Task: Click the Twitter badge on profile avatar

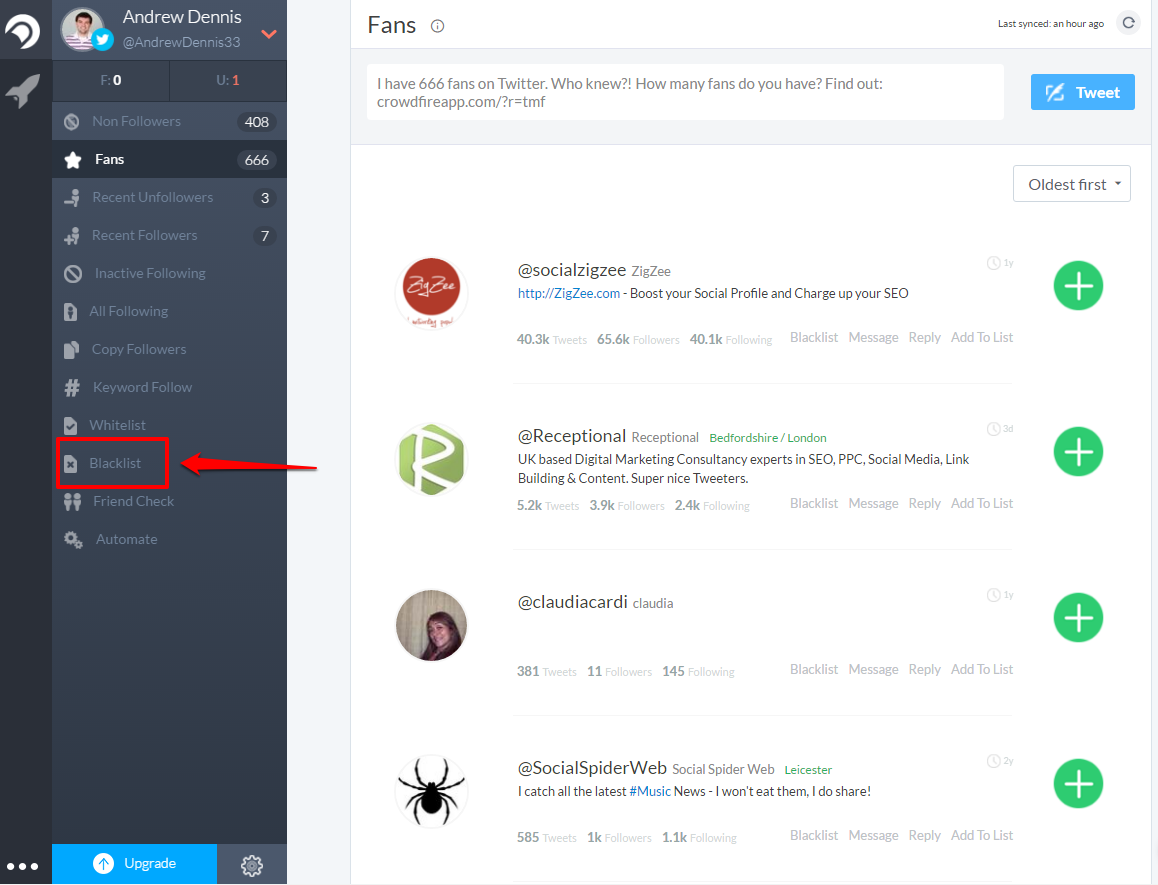Action: pyautogui.click(x=103, y=40)
